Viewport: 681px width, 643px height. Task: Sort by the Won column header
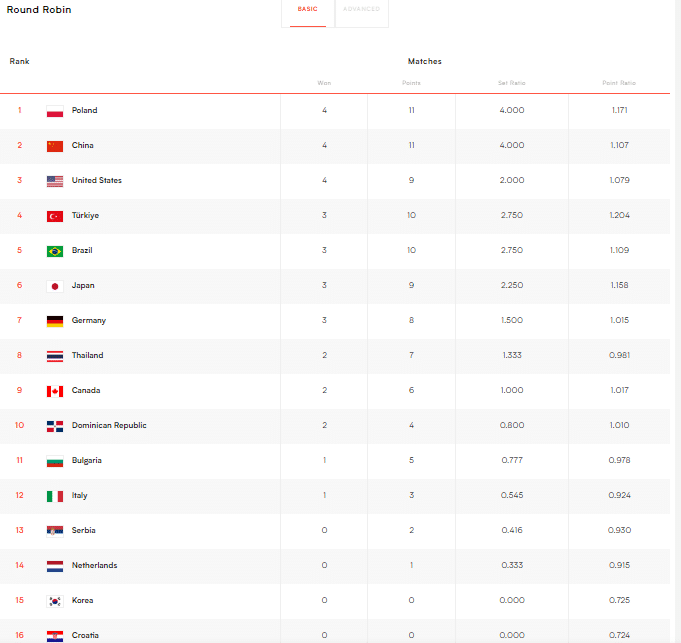[324, 83]
